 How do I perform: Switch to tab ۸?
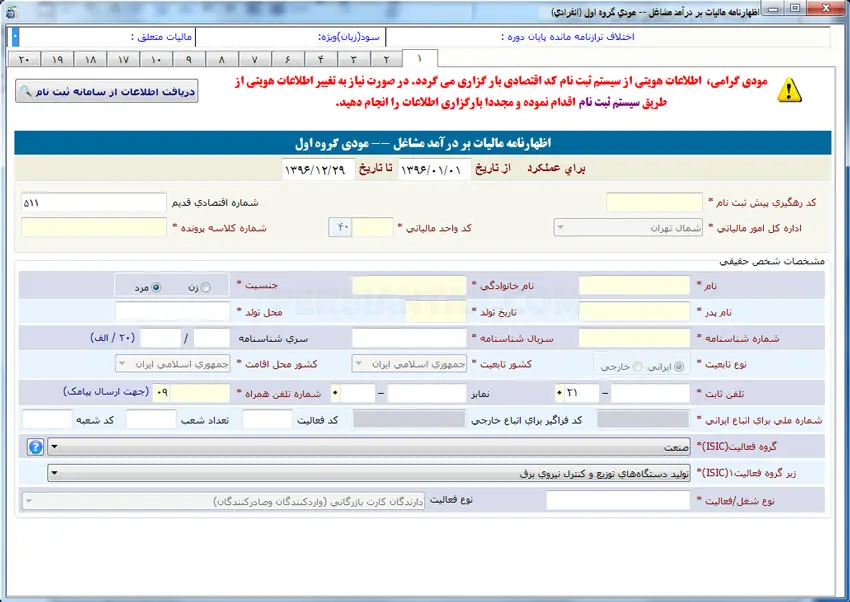point(221,59)
